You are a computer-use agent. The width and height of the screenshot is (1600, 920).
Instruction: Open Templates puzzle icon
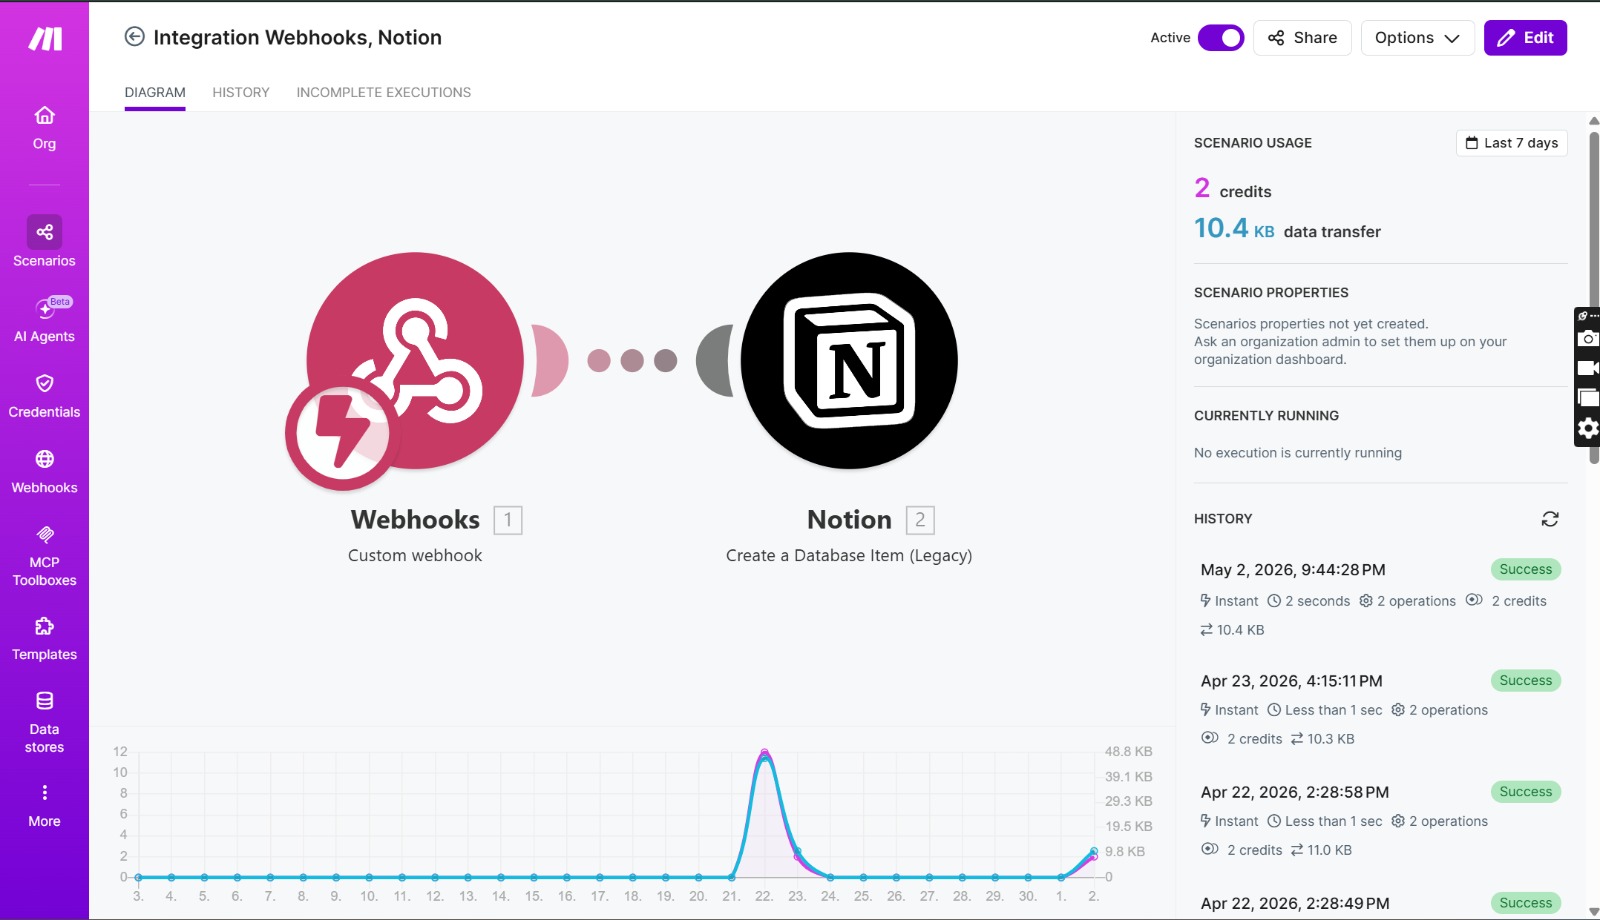point(44,627)
